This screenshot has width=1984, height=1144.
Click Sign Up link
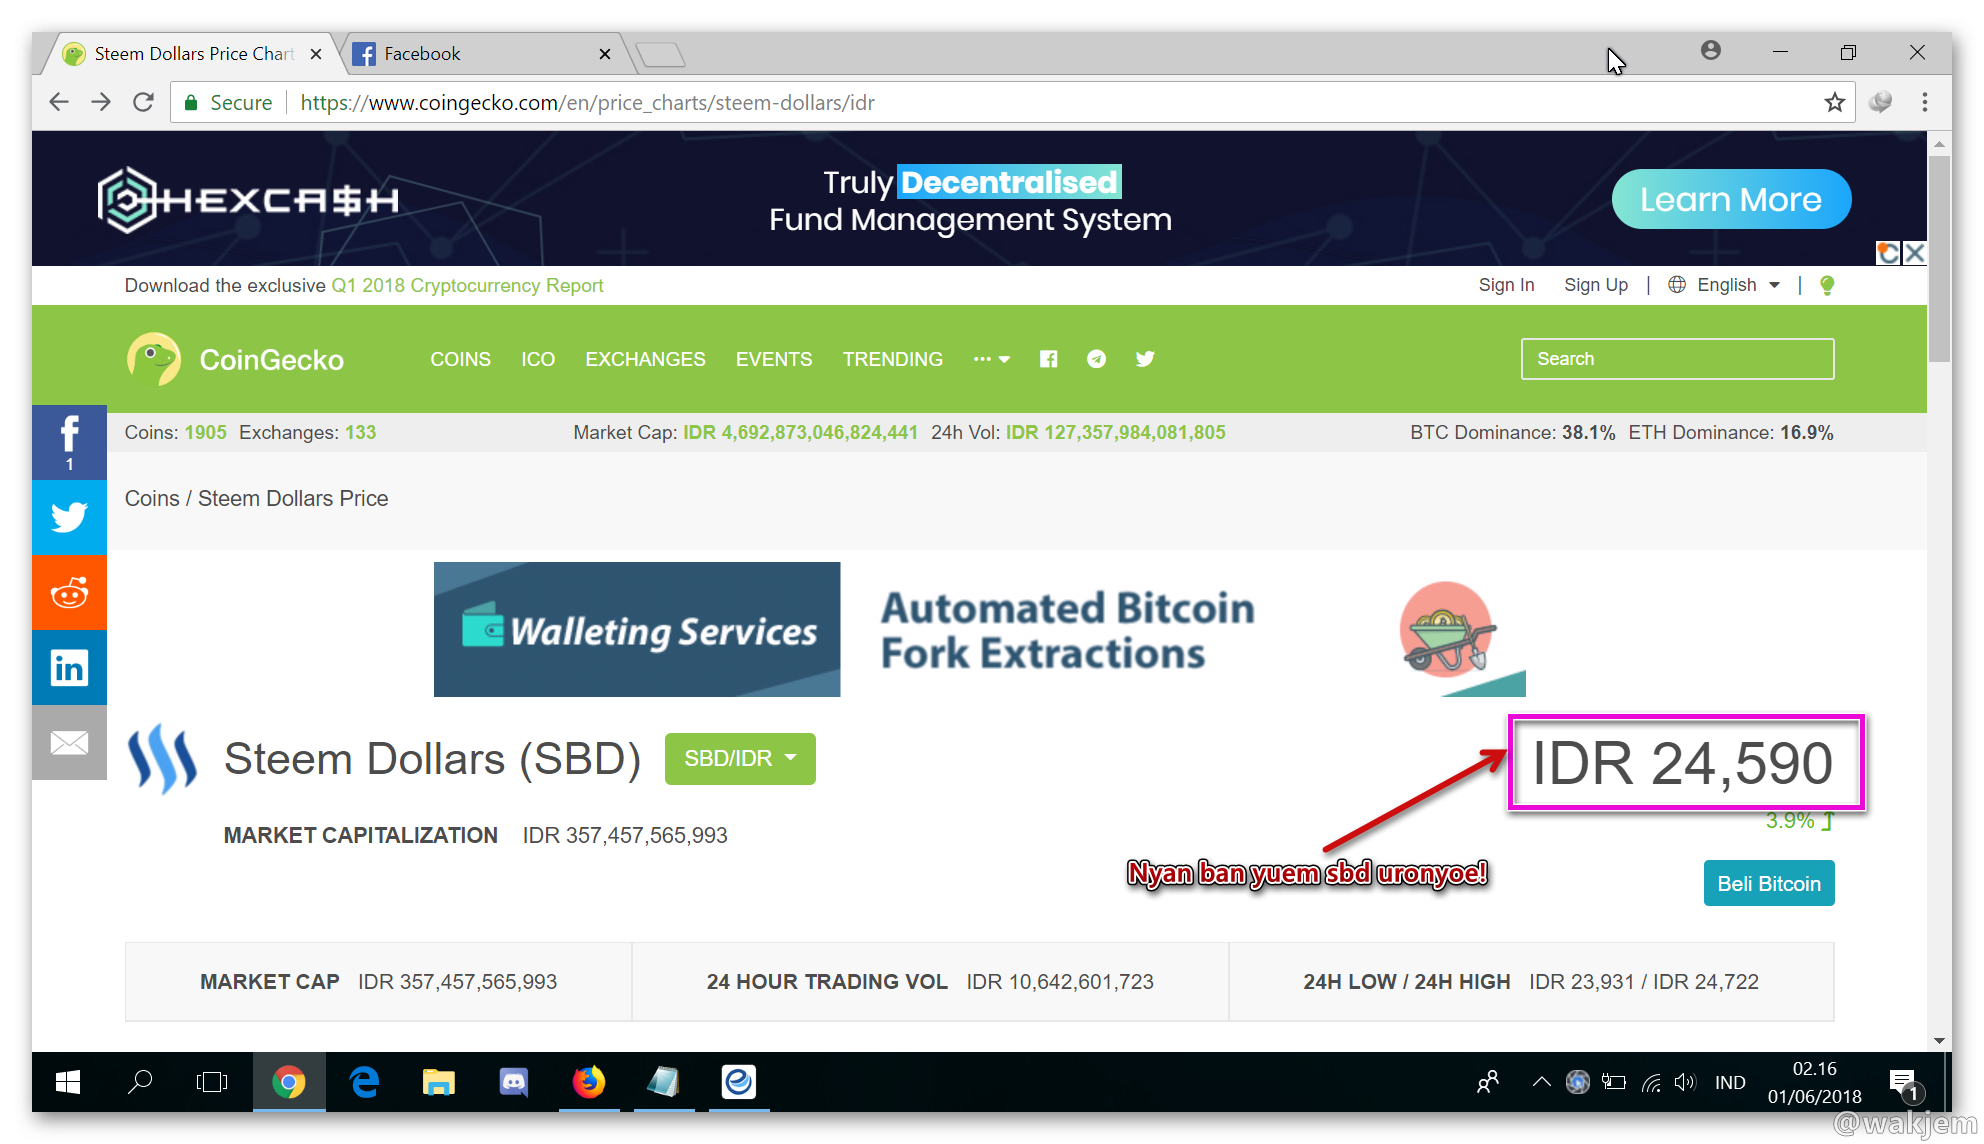[1596, 285]
